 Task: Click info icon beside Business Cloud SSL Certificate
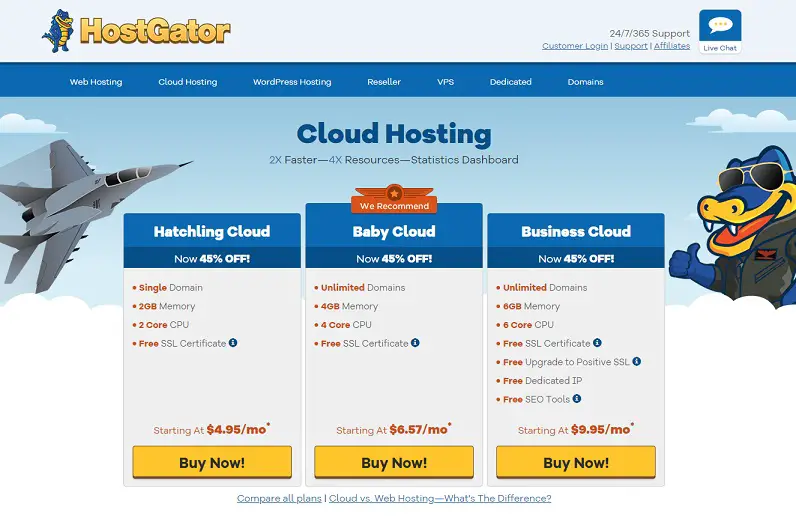coord(598,343)
